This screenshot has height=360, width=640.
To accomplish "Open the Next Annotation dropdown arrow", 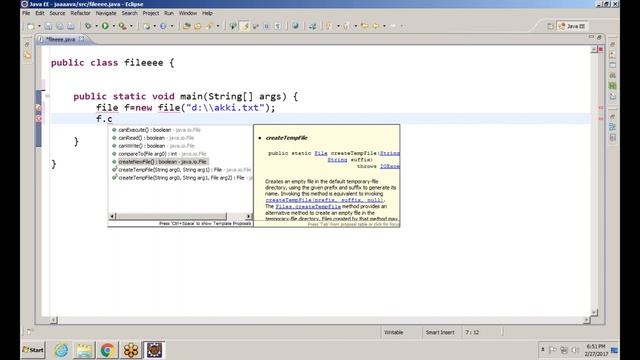I will pos(338,26).
